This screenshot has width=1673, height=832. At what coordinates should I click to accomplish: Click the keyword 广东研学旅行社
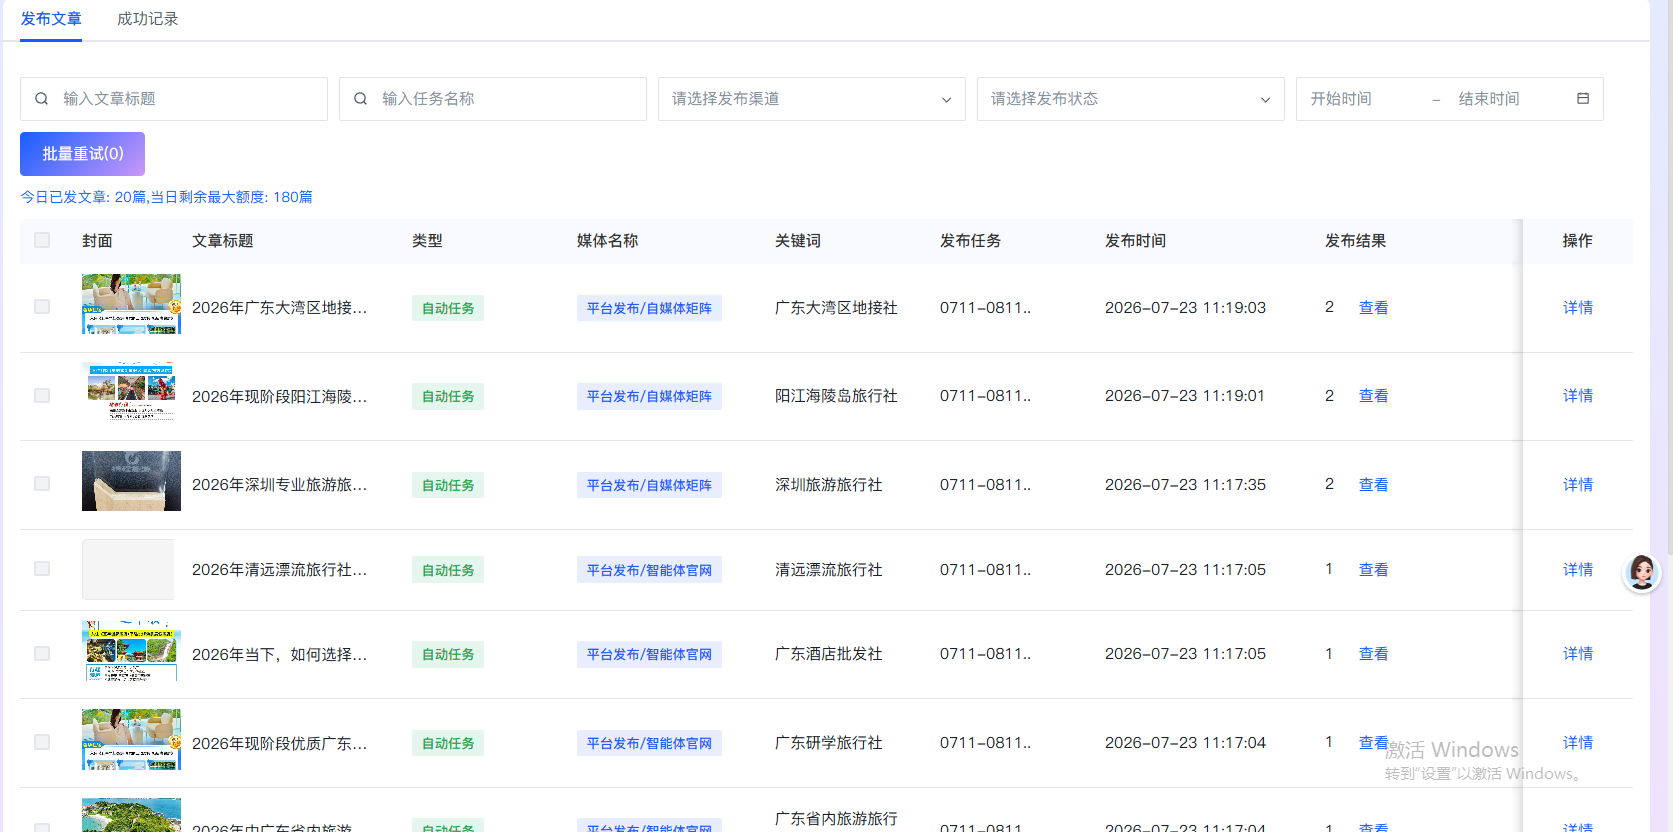829,743
